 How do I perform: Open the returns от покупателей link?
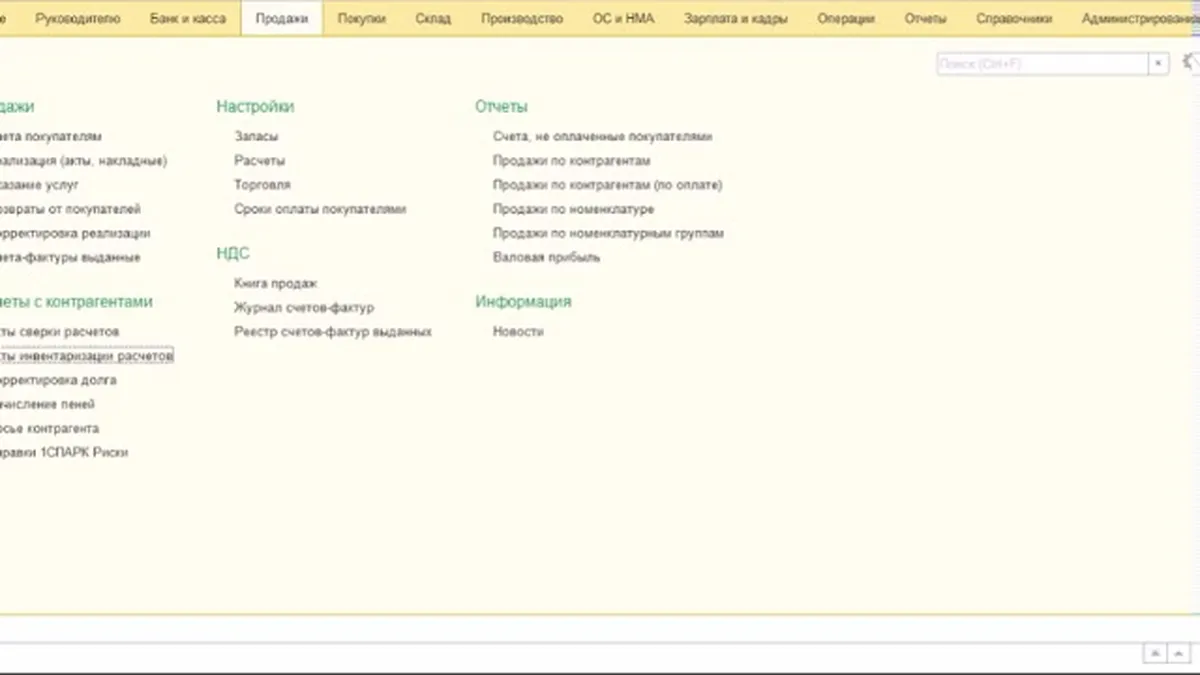tap(70, 209)
